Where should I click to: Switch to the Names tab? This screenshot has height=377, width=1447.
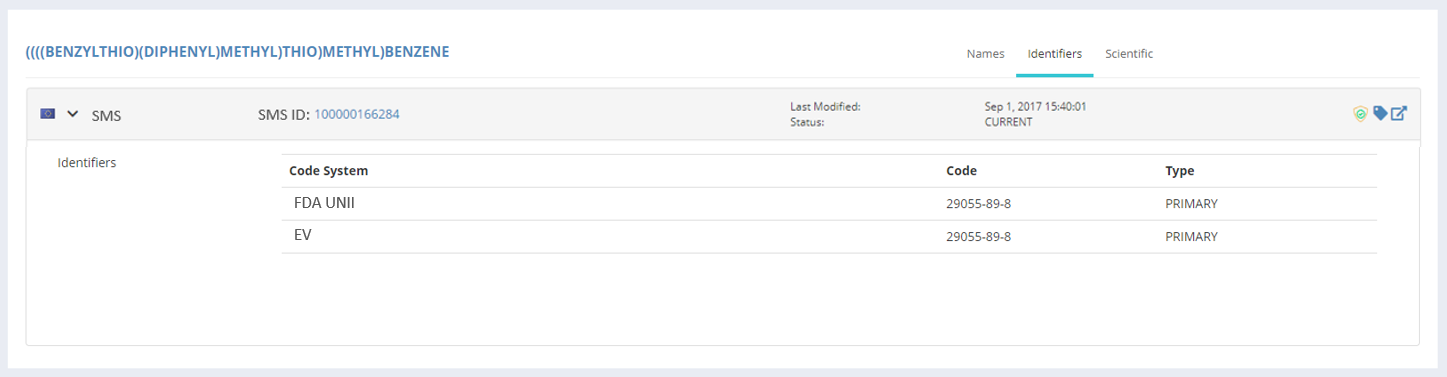point(985,54)
